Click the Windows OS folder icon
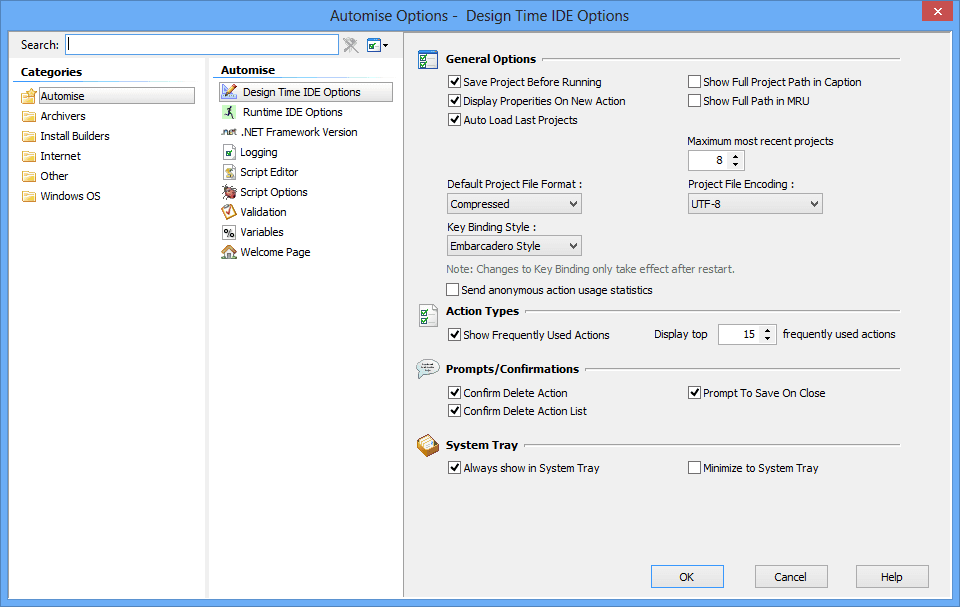This screenshot has width=960, height=607. pos(29,196)
